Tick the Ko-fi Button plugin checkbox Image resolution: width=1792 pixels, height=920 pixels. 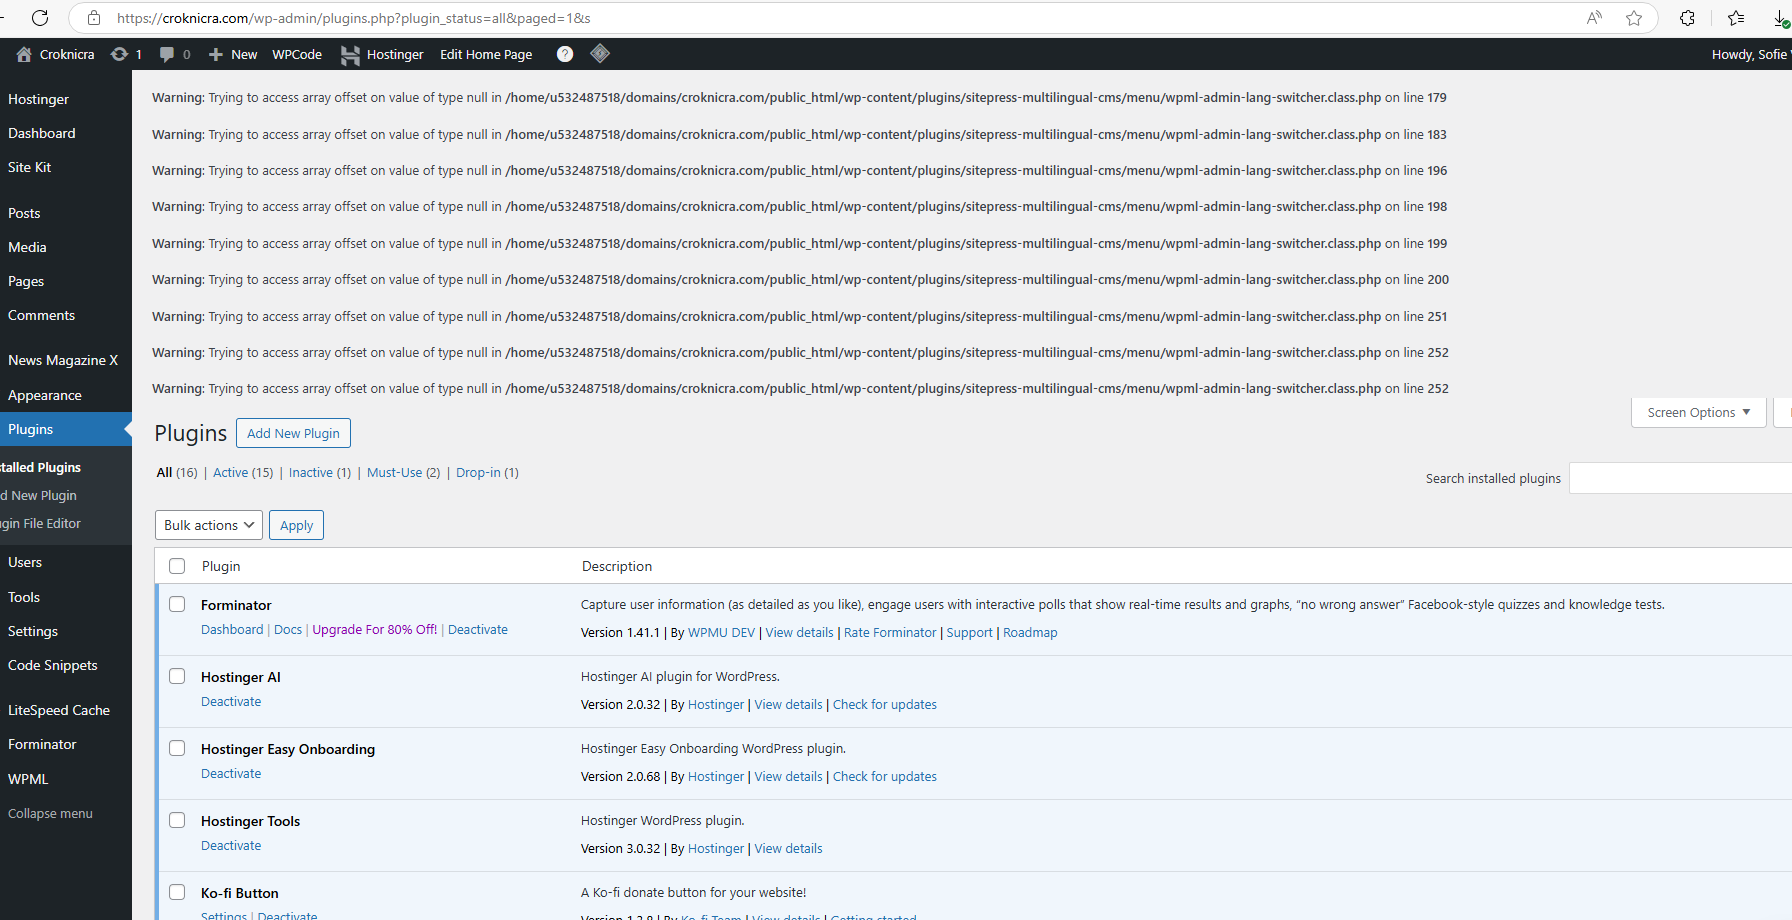pos(177,892)
